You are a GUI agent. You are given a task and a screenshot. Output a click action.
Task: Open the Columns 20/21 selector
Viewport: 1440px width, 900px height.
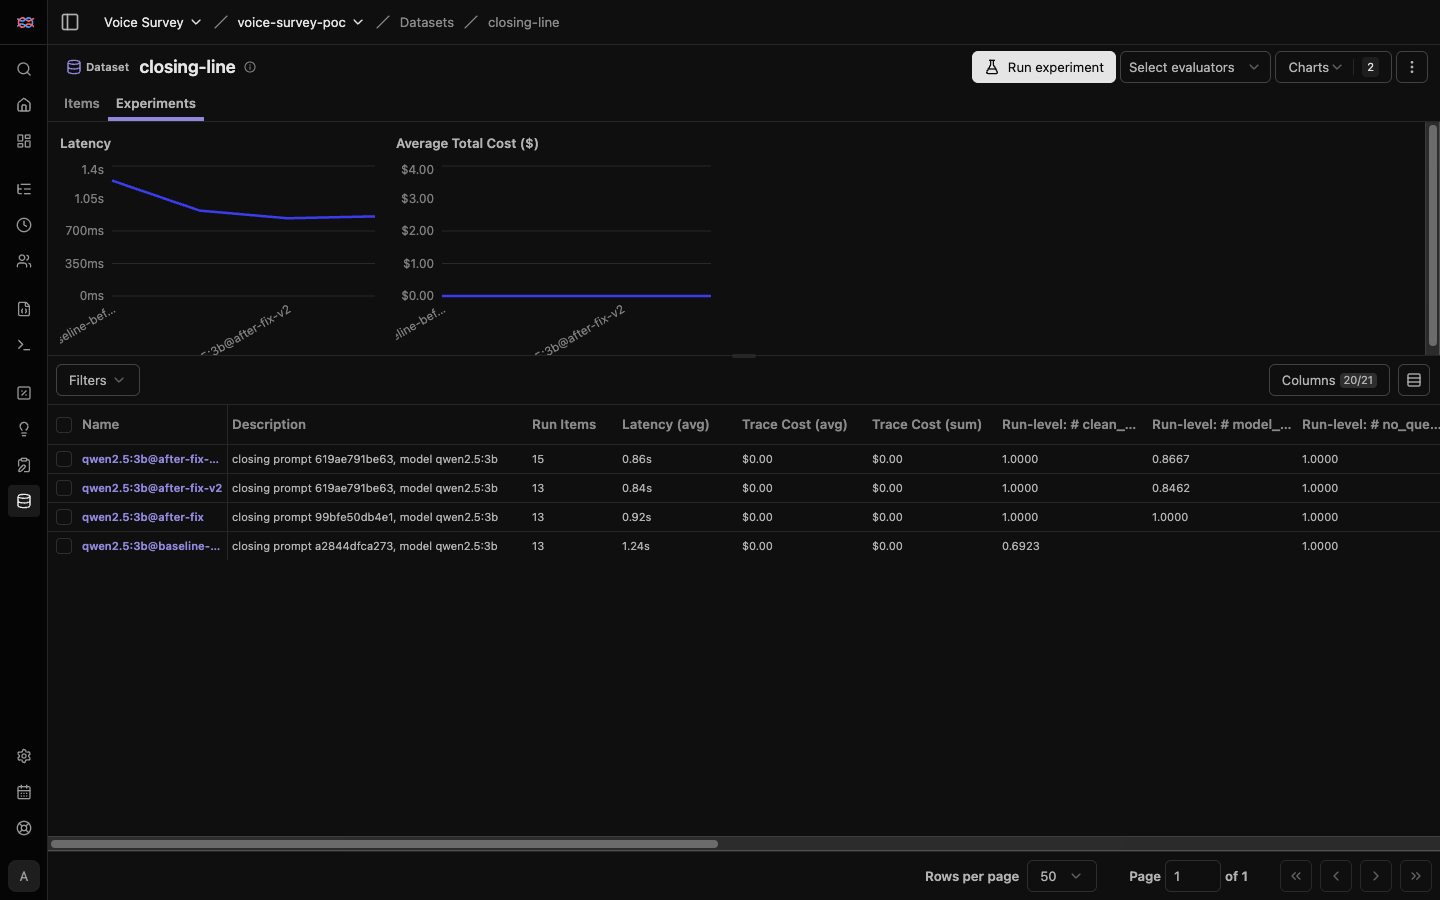[1329, 380]
